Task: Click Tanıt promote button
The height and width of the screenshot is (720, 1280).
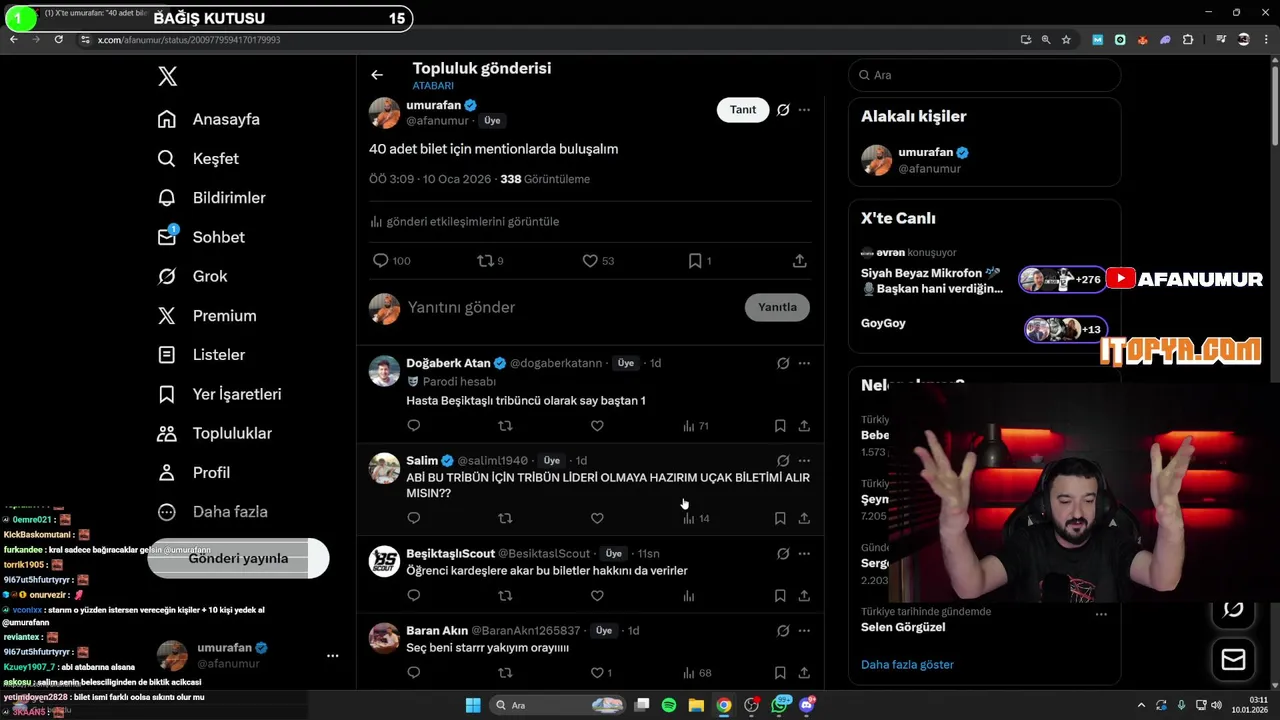Action: coord(743,110)
